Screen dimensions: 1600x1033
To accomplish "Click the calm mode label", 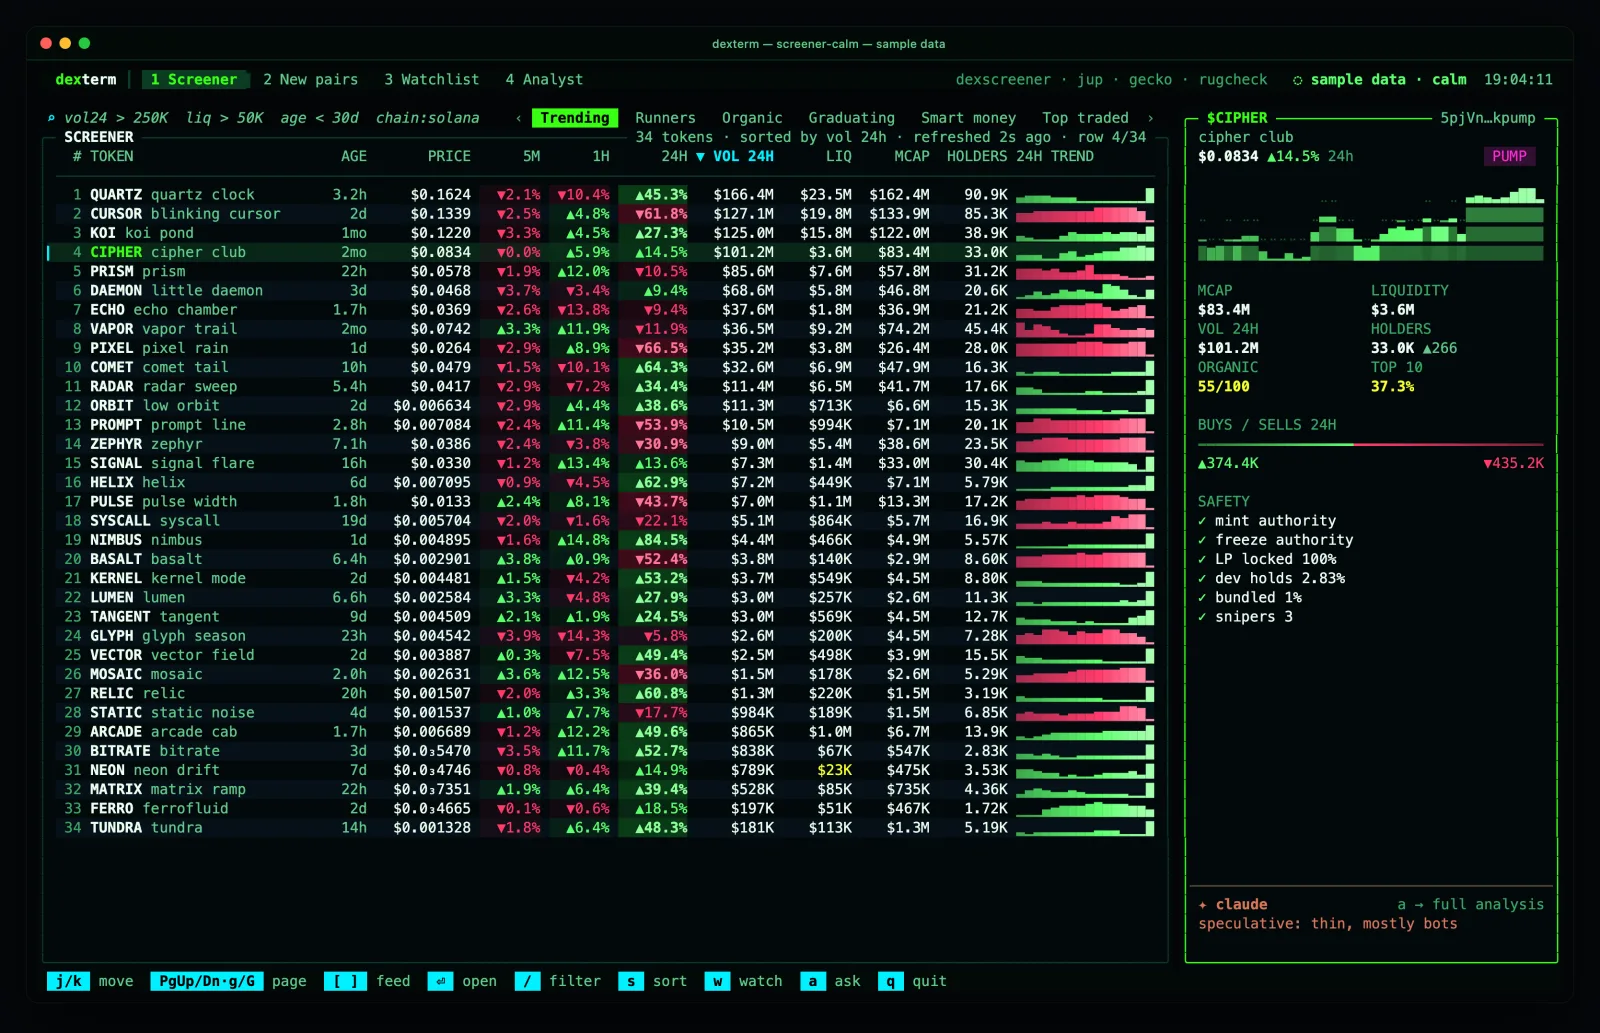I will 1449,80.
